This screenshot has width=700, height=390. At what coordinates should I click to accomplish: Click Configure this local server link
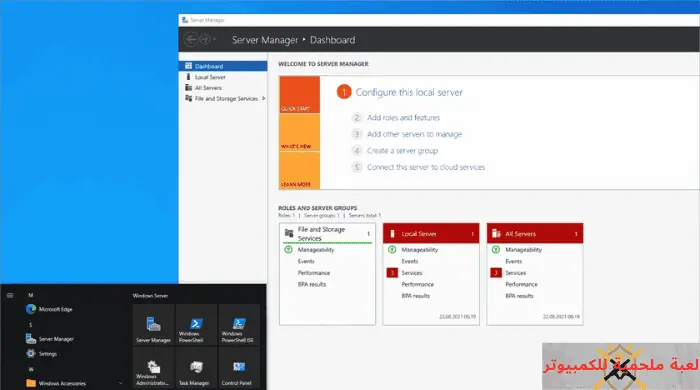tap(409, 92)
